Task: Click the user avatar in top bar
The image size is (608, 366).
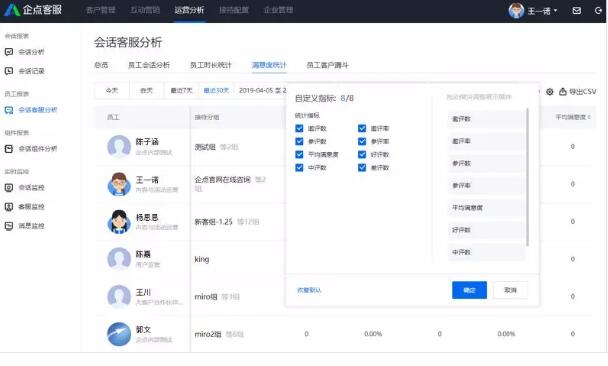Action: point(516,11)
